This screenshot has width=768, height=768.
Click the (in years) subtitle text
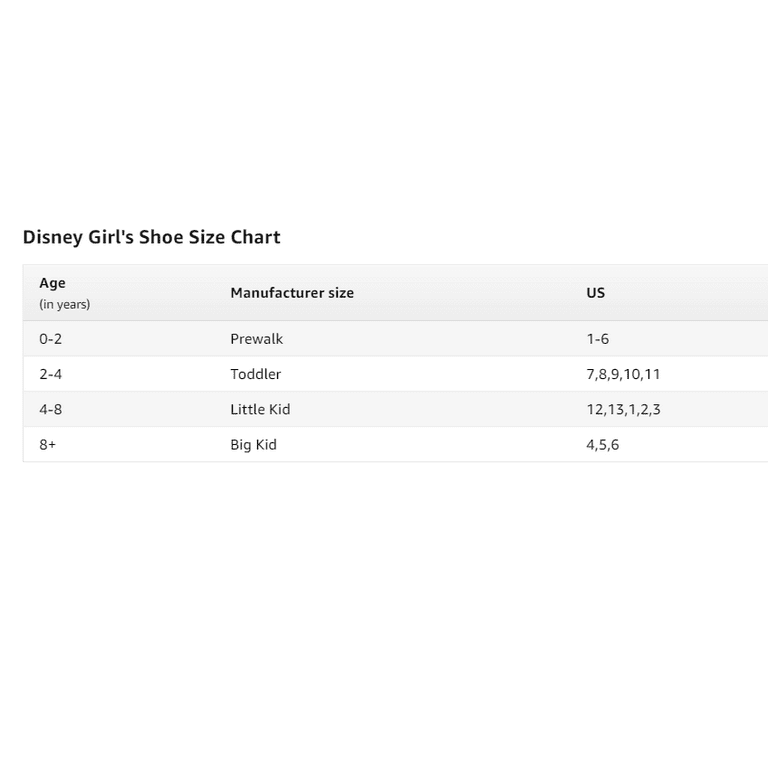click(x=65, y=305)
